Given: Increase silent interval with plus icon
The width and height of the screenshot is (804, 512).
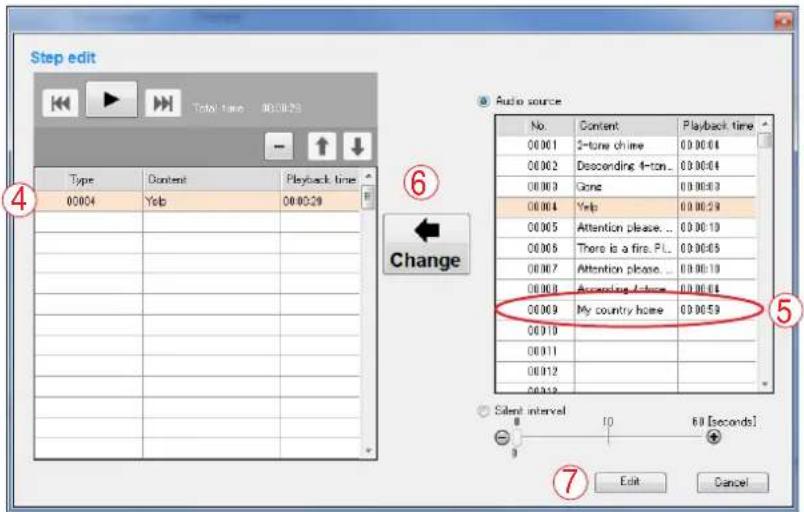Looking at the screenshot, I should click(713, 437).
